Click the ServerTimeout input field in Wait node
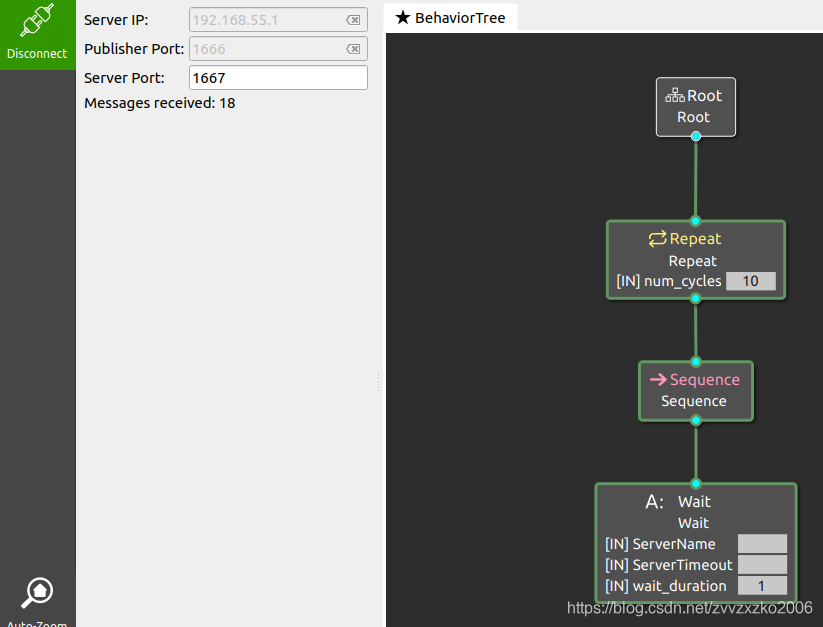Image resolution: width=823 pixels, height=627 pixels. (x=762, y=565)
